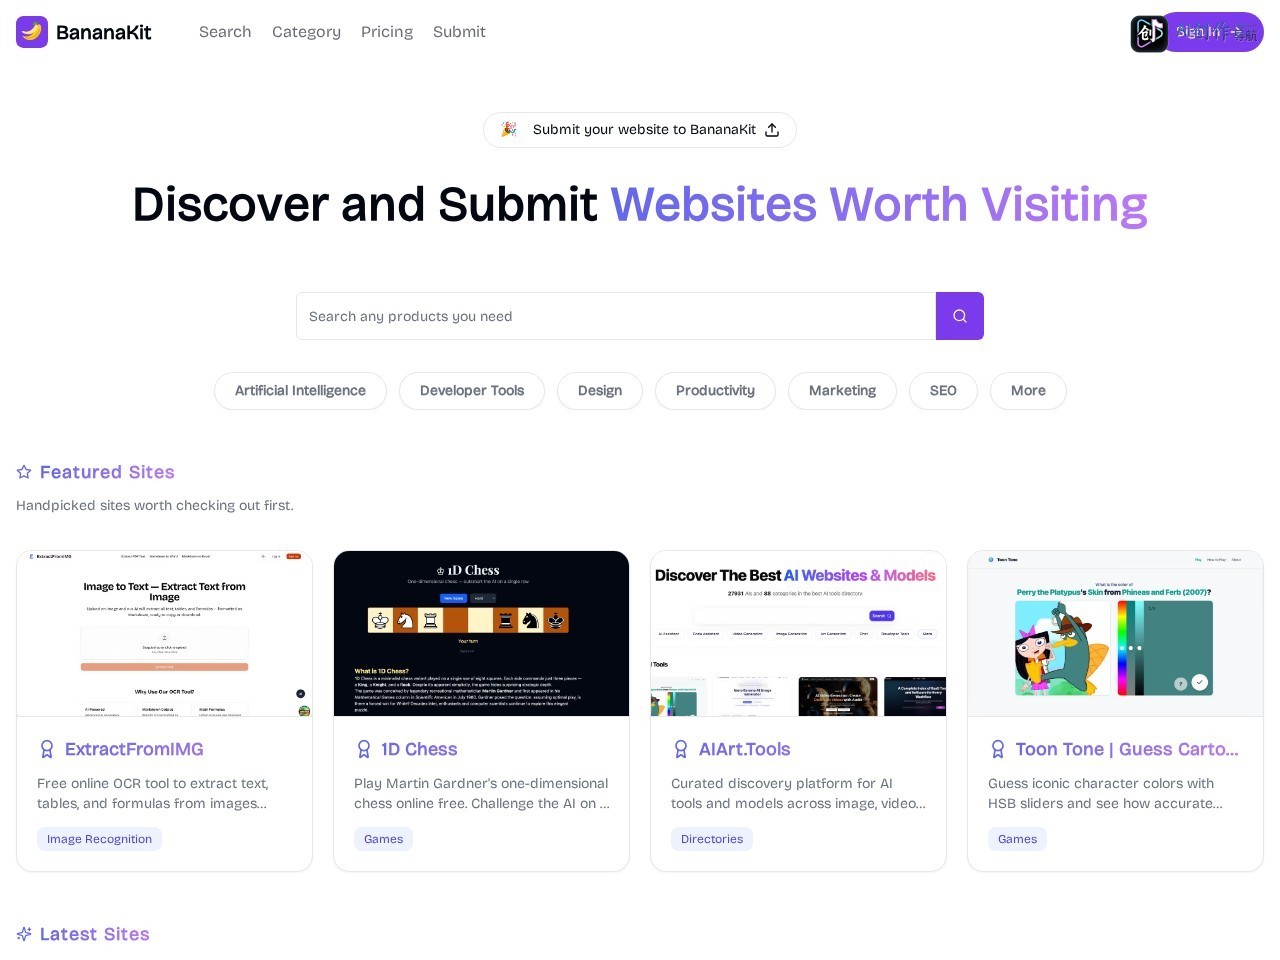Select the Productivity category chip
This screenshot has width=1280, height=960.
coord(715,391)
